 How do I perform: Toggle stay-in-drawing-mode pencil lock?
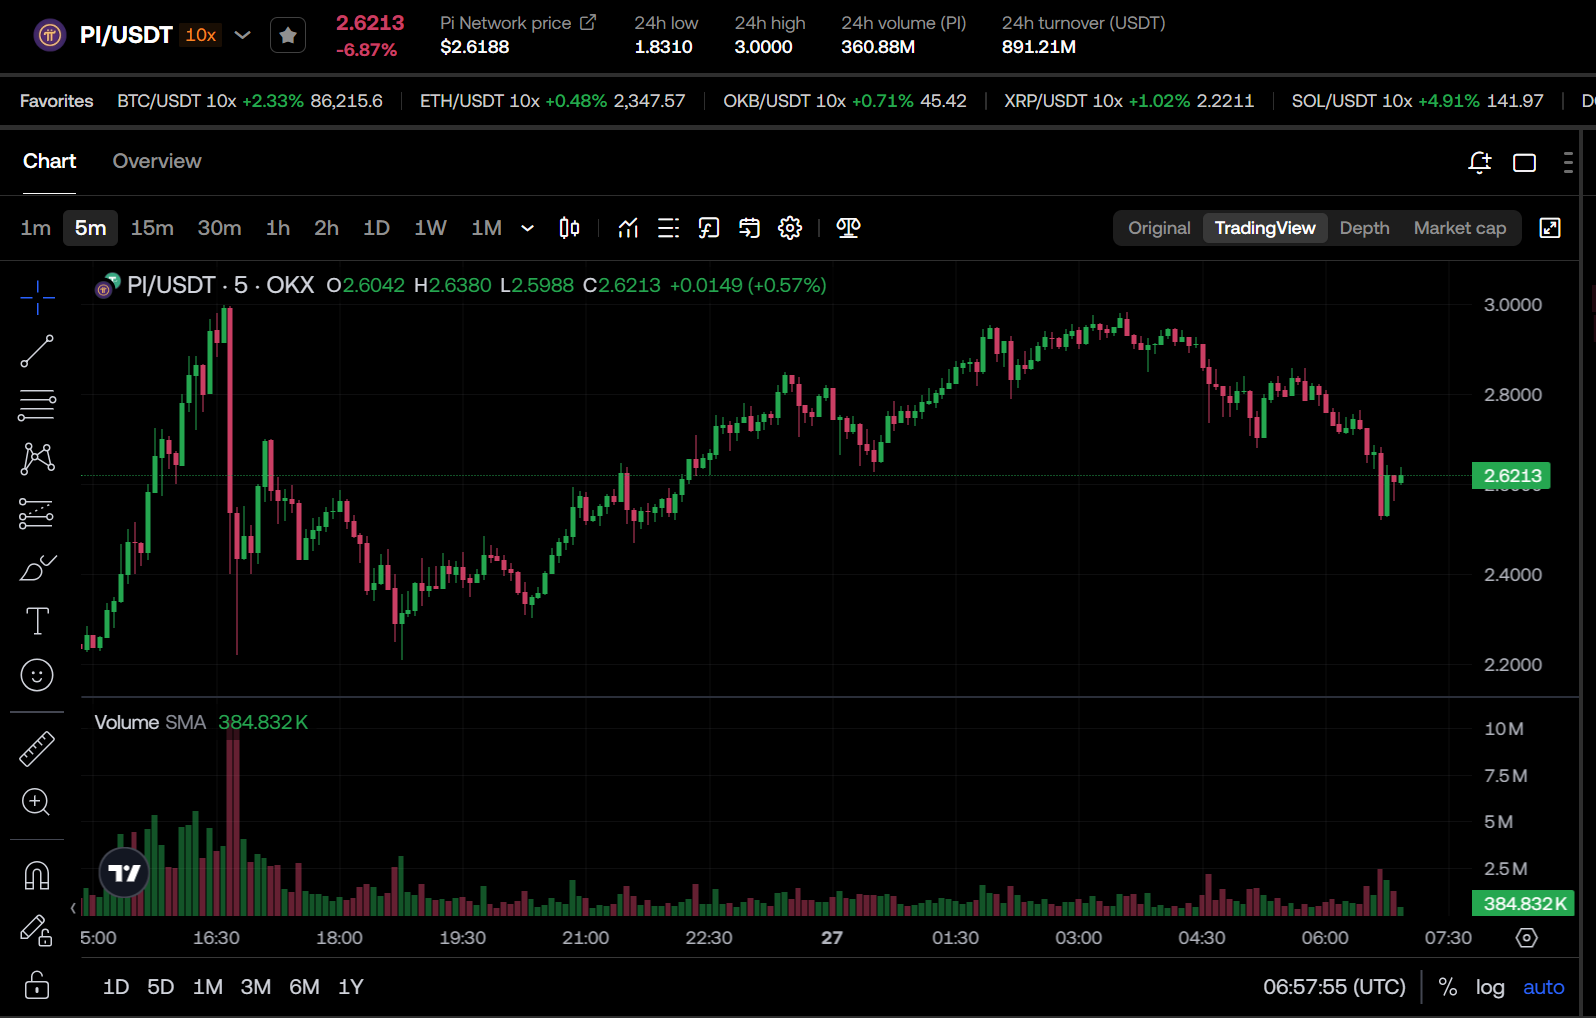37,931
